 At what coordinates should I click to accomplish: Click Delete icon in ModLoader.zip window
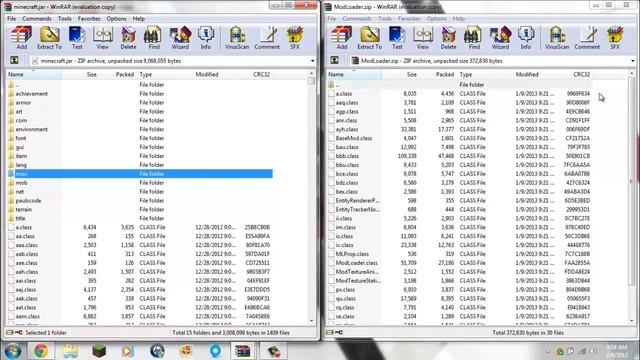click(449, 38)
